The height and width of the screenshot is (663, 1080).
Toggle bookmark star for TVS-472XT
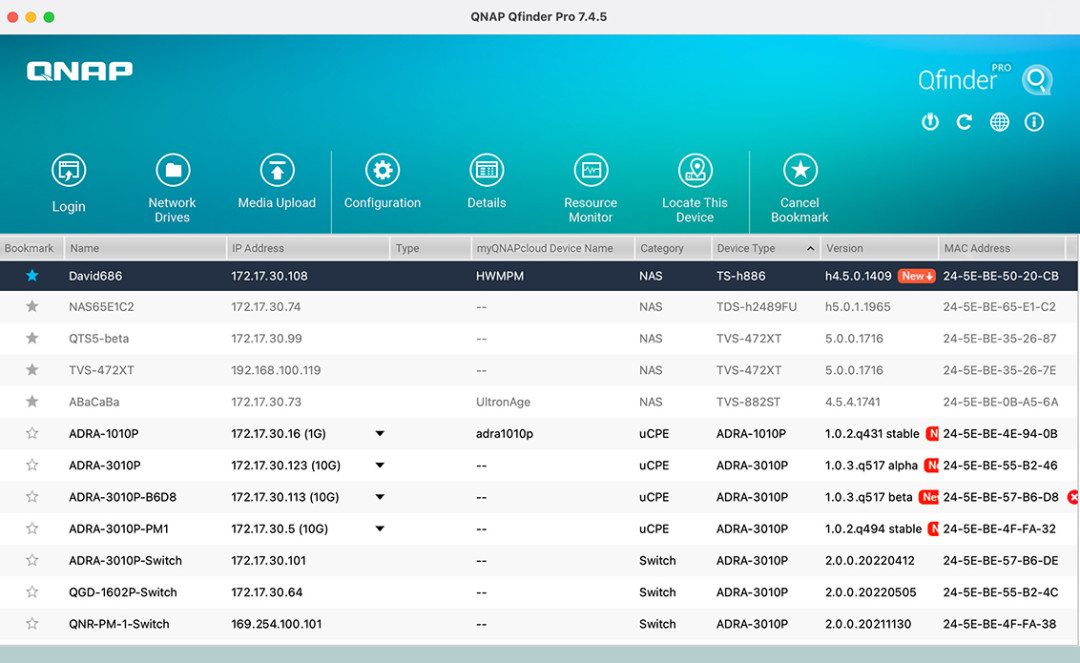[x=32, y=370]
